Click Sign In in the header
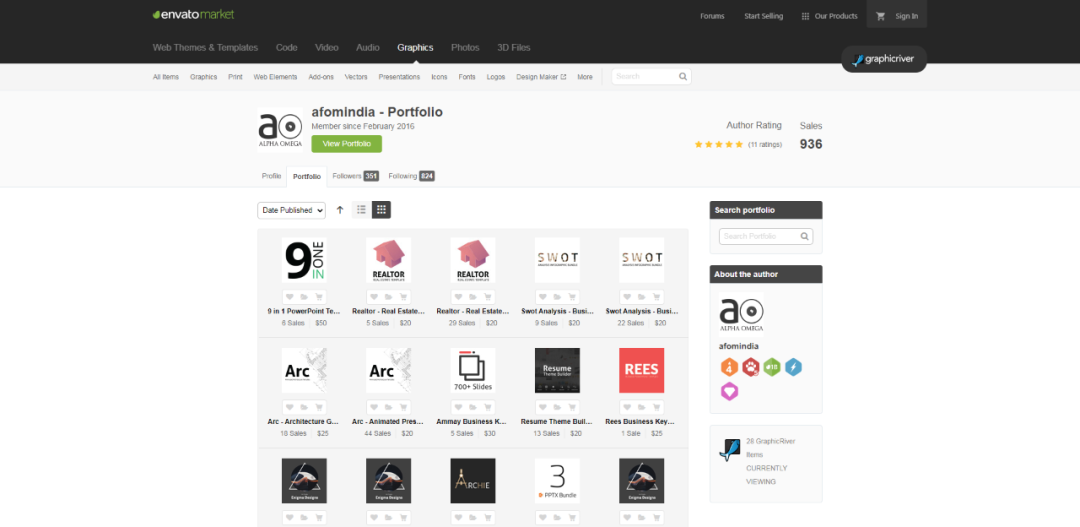Image resolution: width=1080 pixels, height=527 pixels. tap(906, 16)
